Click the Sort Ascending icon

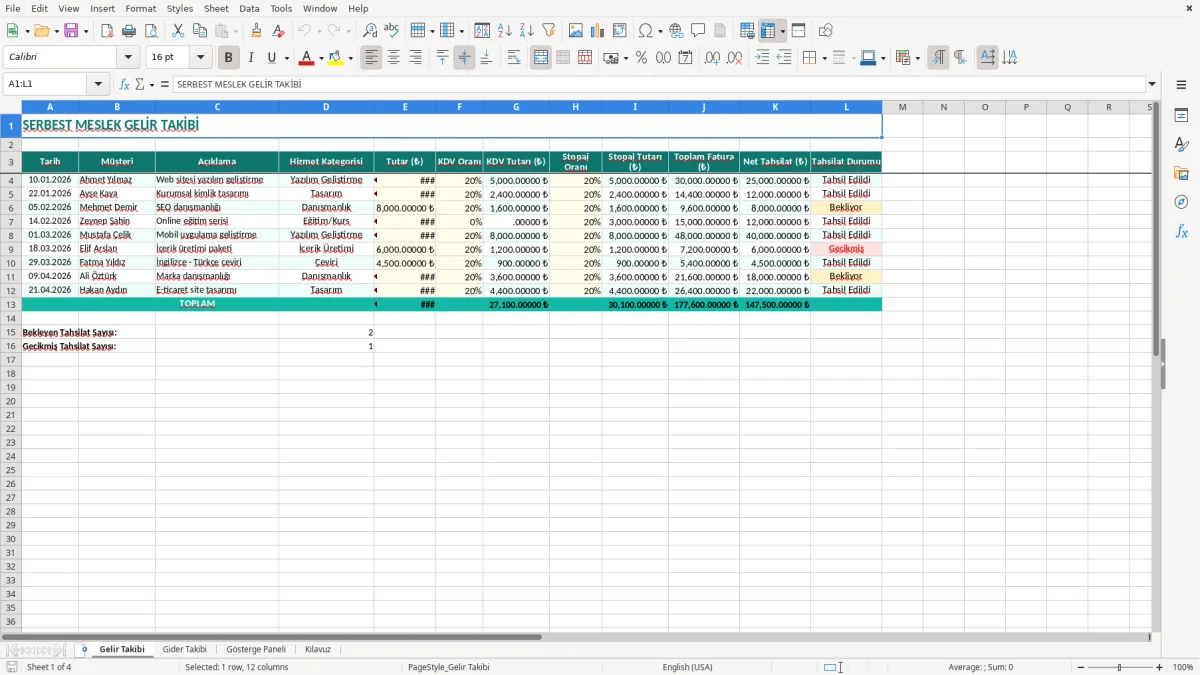click(504, 31)
